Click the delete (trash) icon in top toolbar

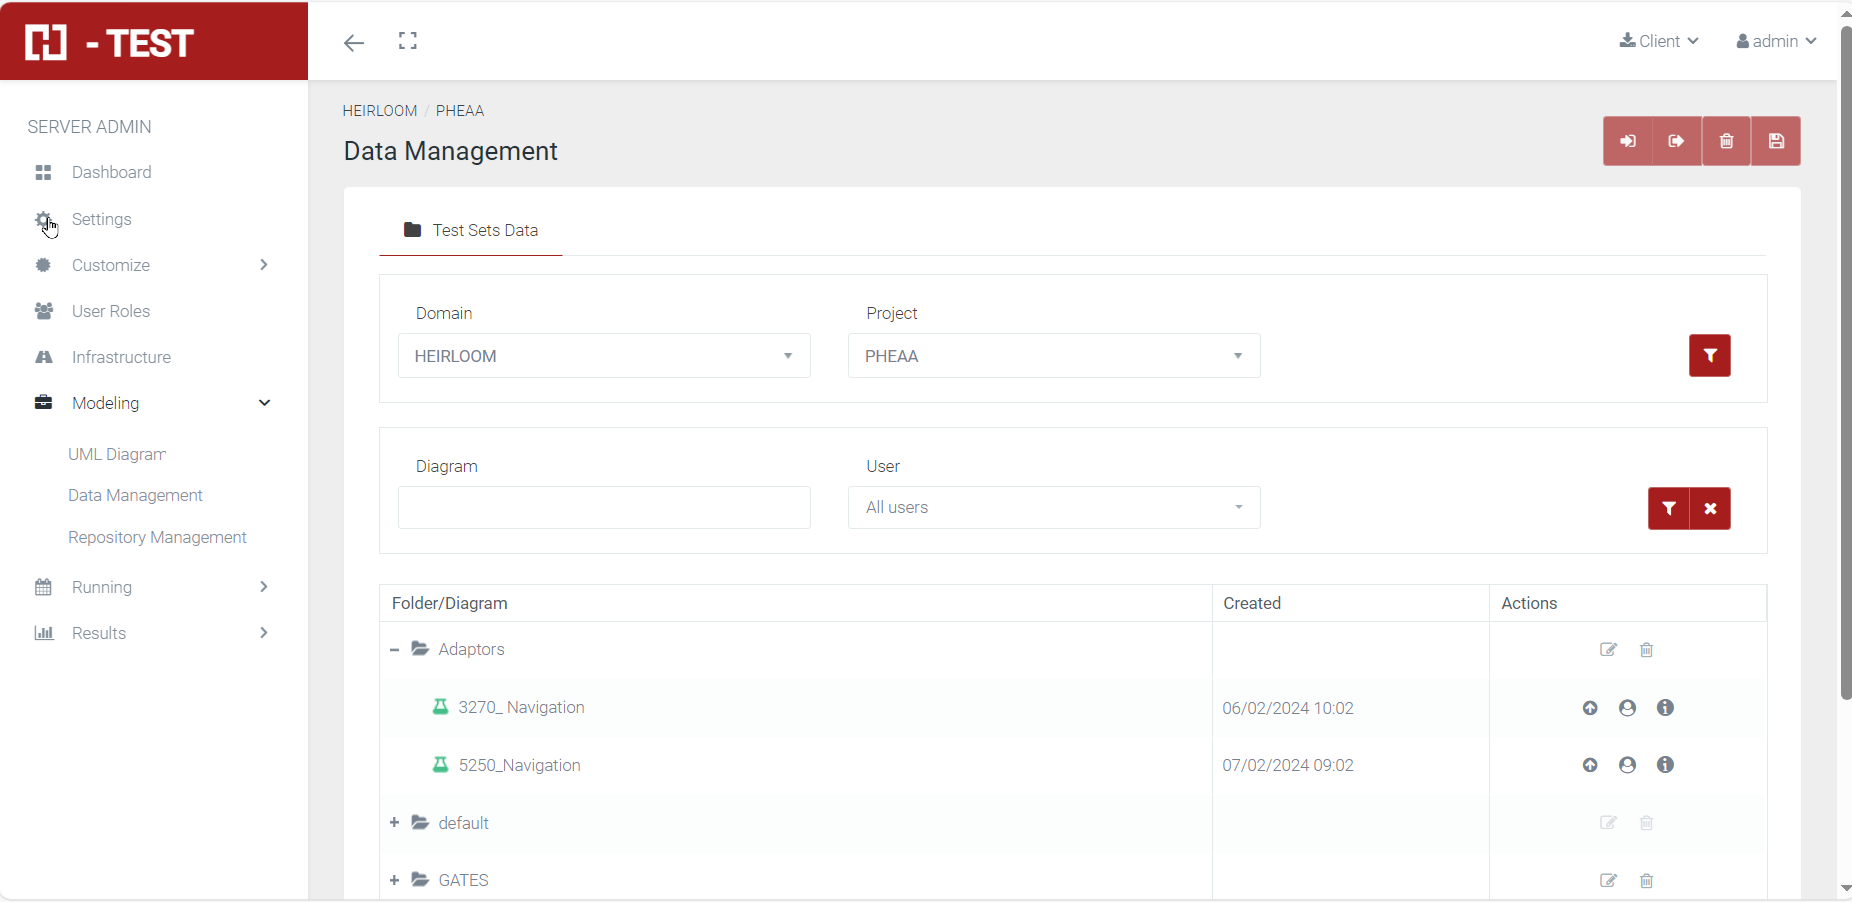[1726, 141]
